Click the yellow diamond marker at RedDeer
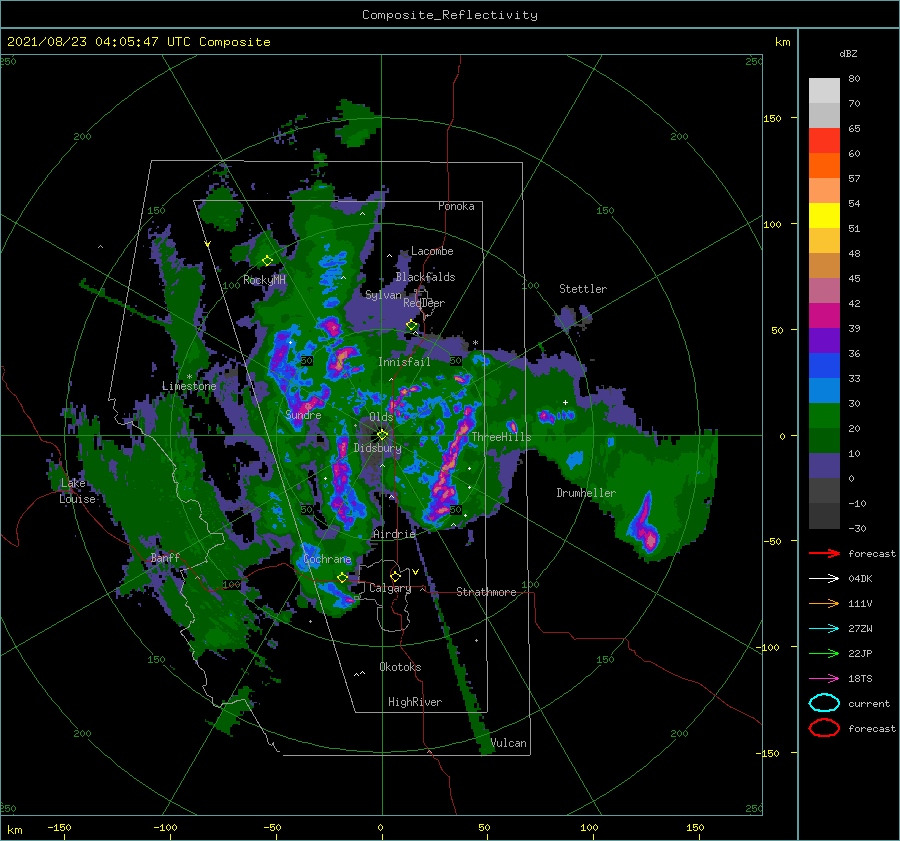This screenshot has width=900, height=841. [412, 325]
